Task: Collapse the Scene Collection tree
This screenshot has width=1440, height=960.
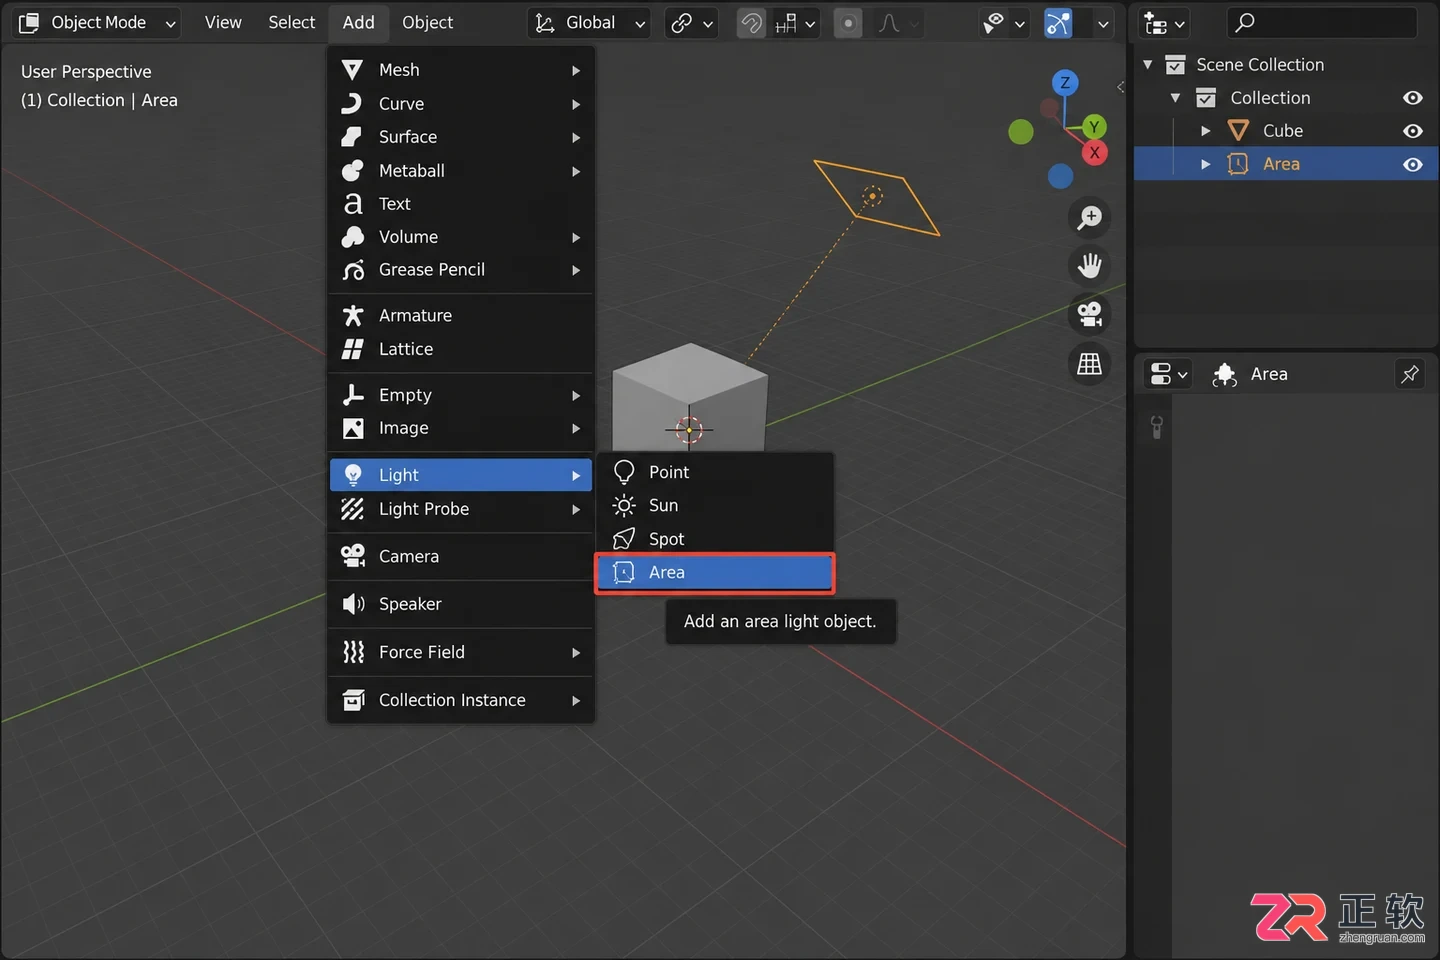Action: point(1148,65)
